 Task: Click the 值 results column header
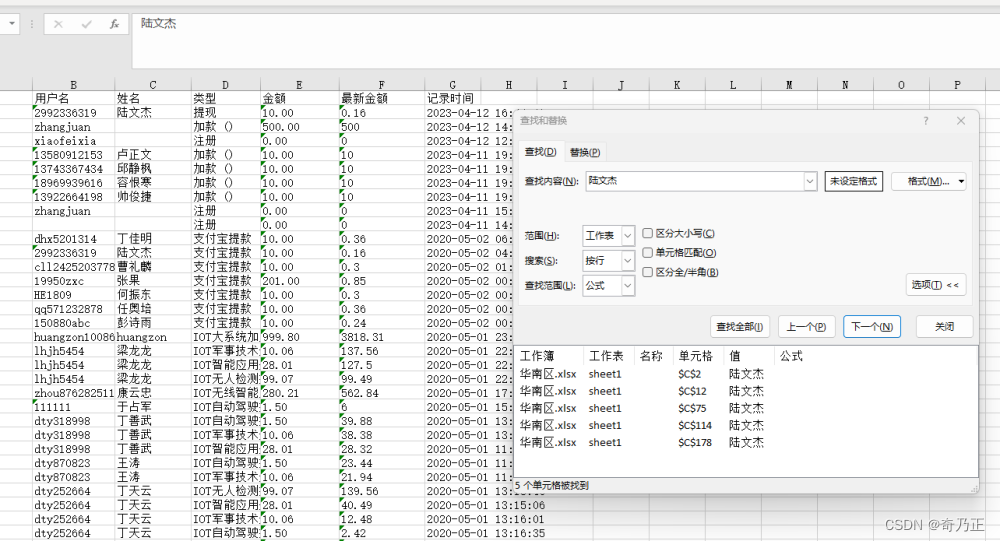tap(748, 356)
